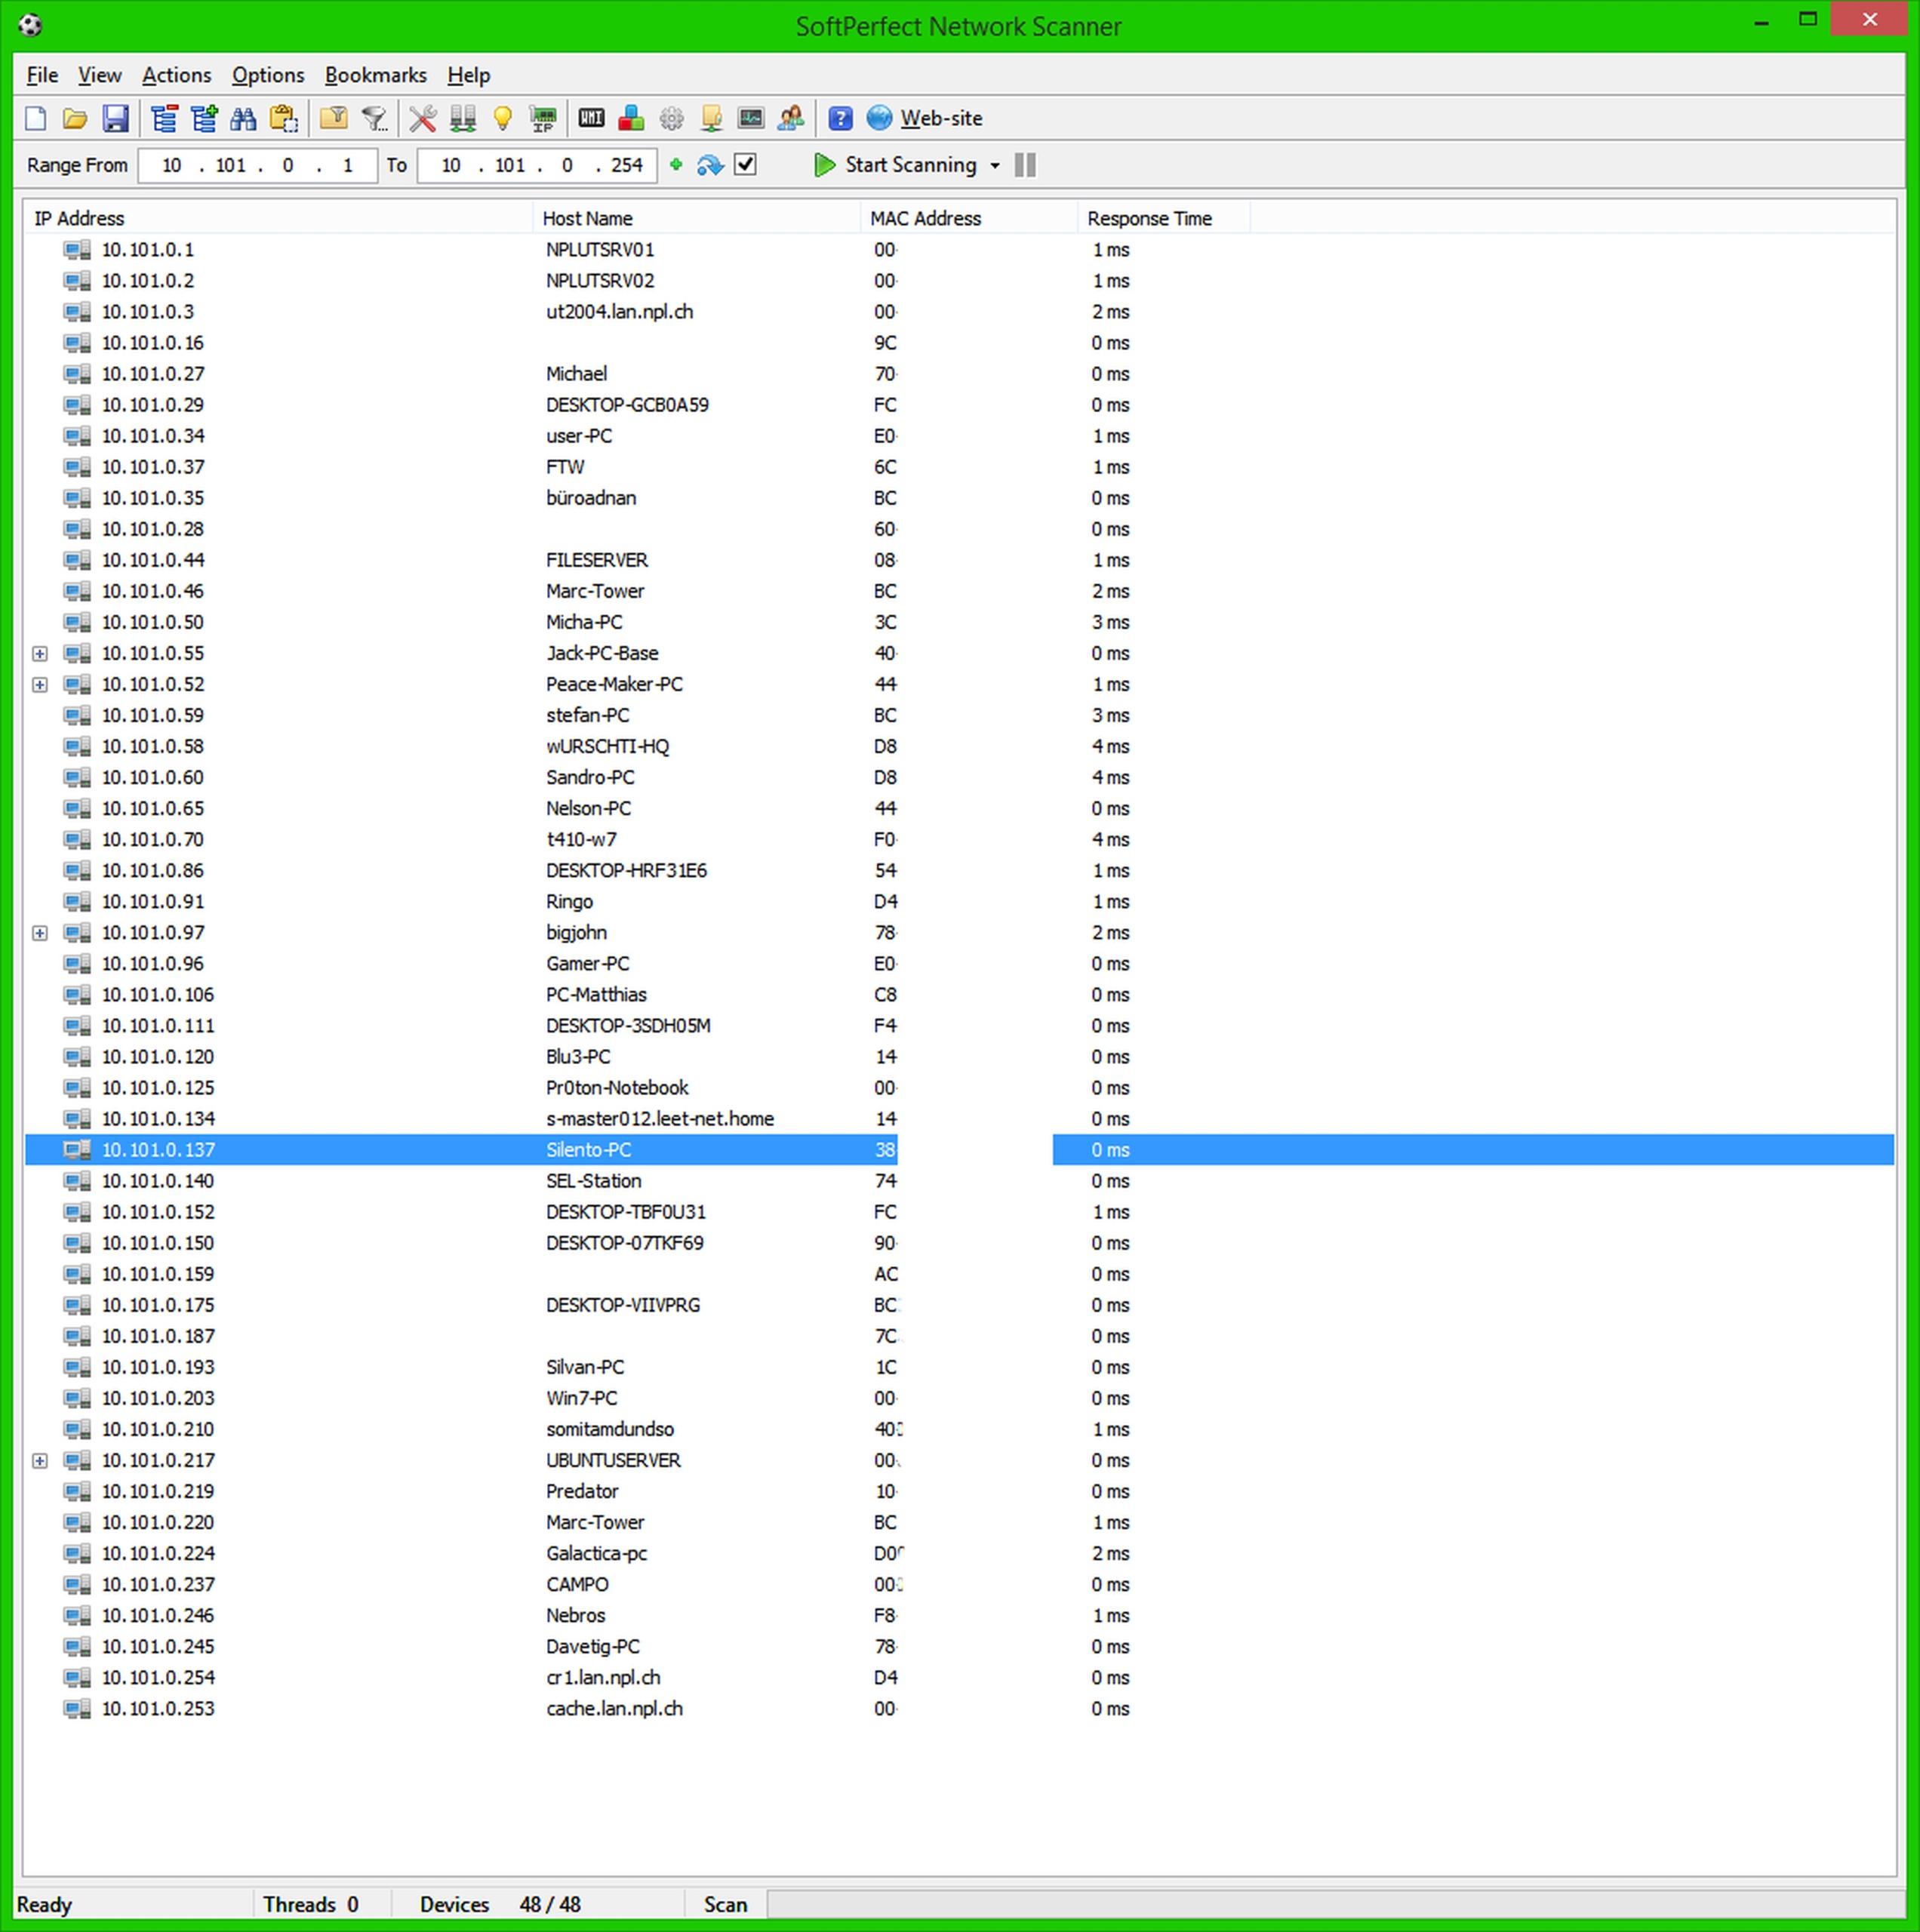This screenshot has width=1920, height=1932.
Task: Toggle the checkbox next to IP range
Action: click(x=745, y=165)
